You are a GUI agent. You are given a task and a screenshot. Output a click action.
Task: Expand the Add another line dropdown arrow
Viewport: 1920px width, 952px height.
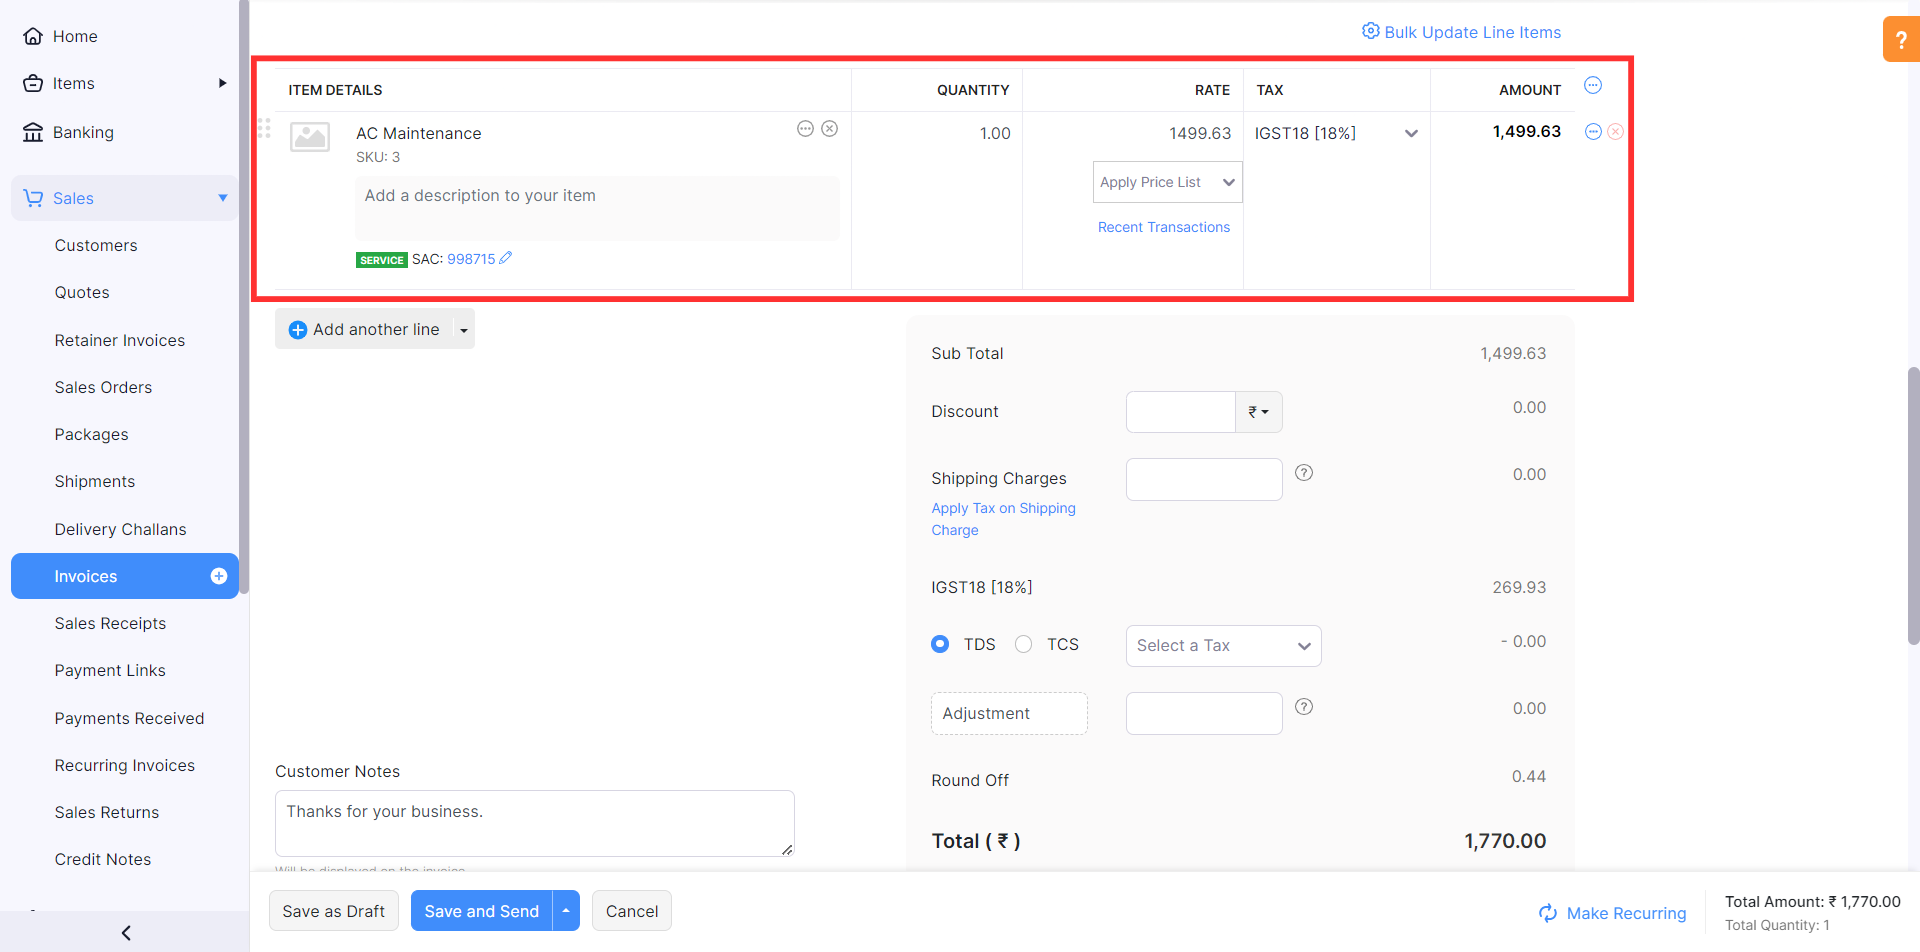(x=463, y=329)
